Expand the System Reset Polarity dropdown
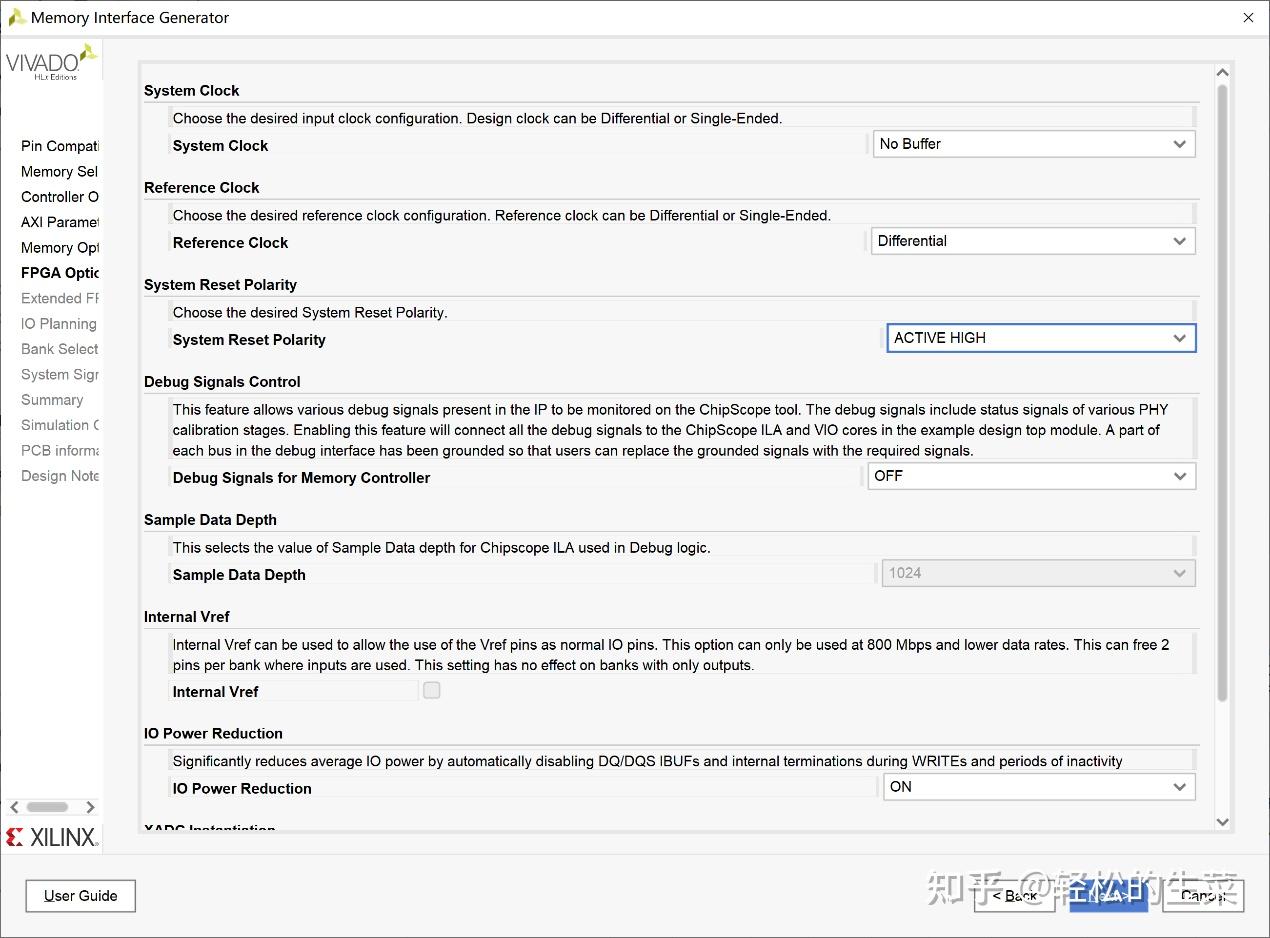 click(1041, 338)
